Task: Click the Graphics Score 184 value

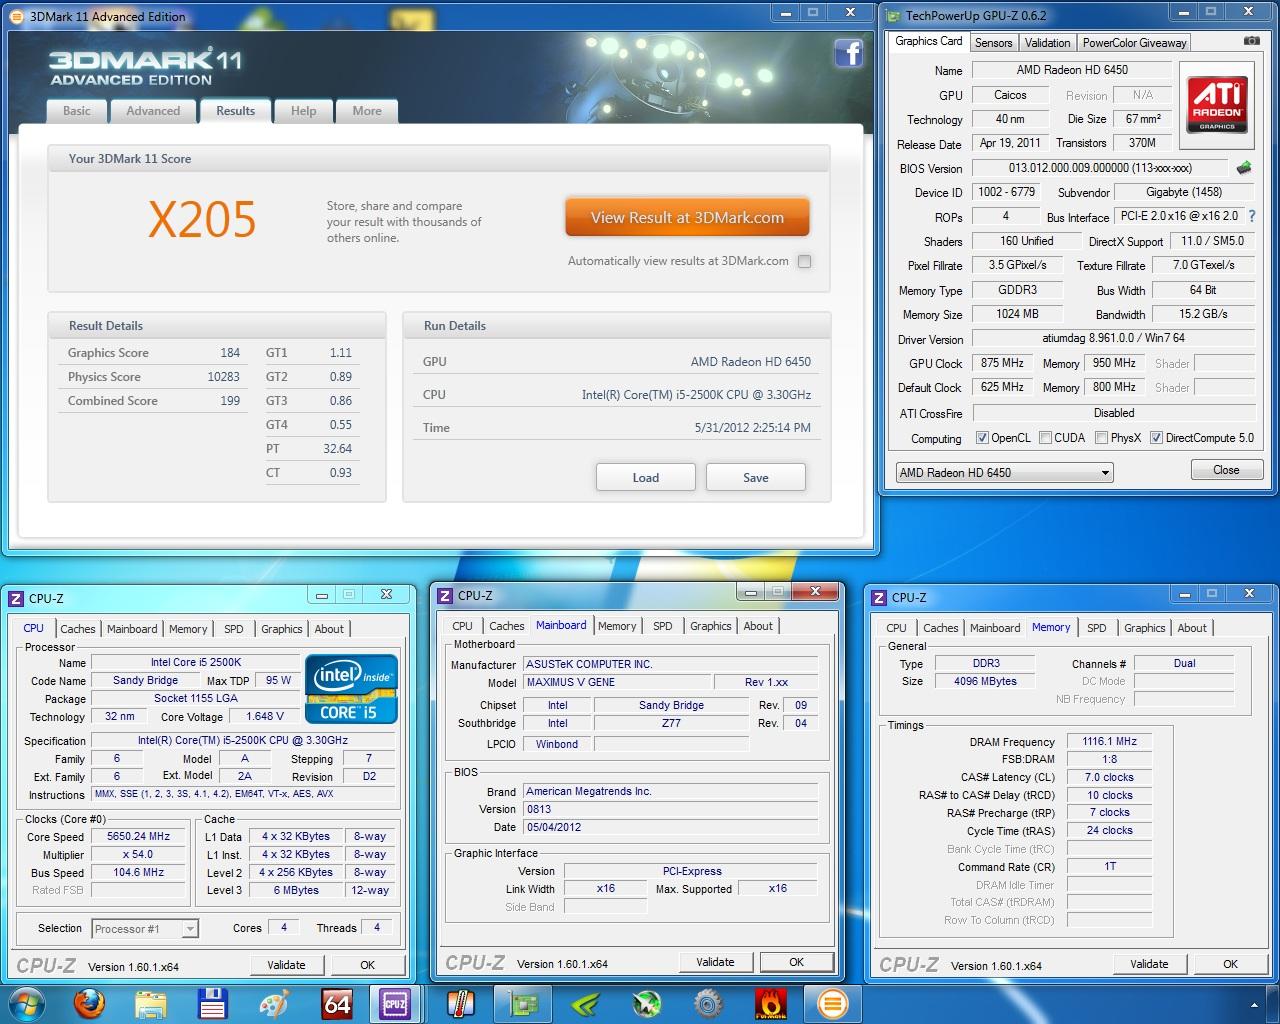Action: [230, 353]
